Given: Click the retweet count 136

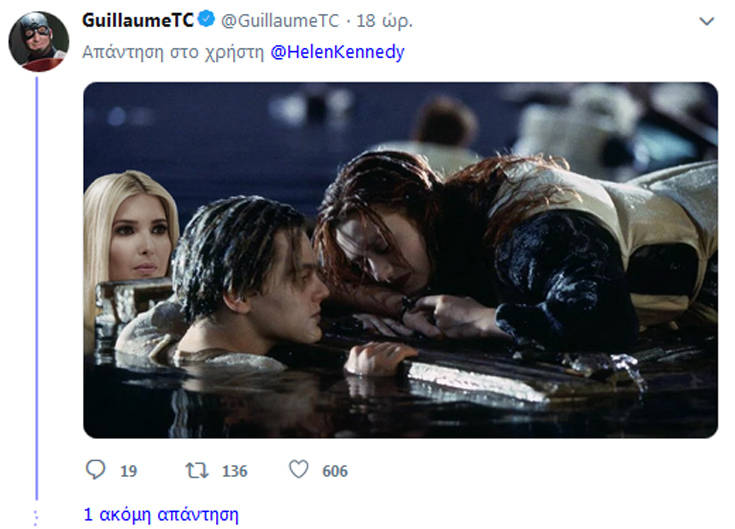Looking at the screenshot, I should 234,470.
